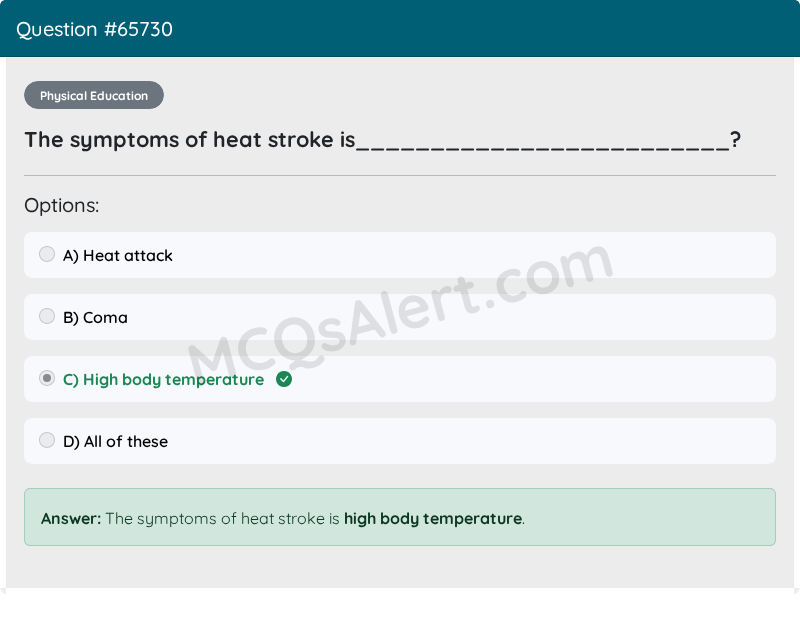Click the B) Coma option text
This screenshot has height=618, width=800.
click(95, 317)
